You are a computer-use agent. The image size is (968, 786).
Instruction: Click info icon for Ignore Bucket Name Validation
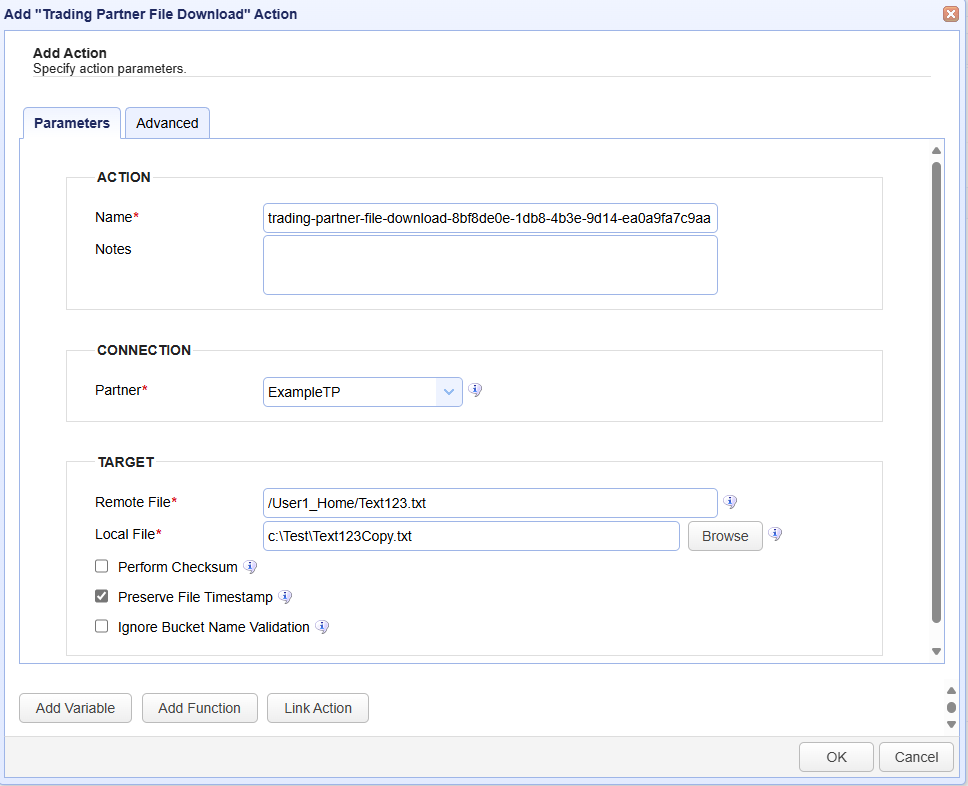[x=322, y=627]
